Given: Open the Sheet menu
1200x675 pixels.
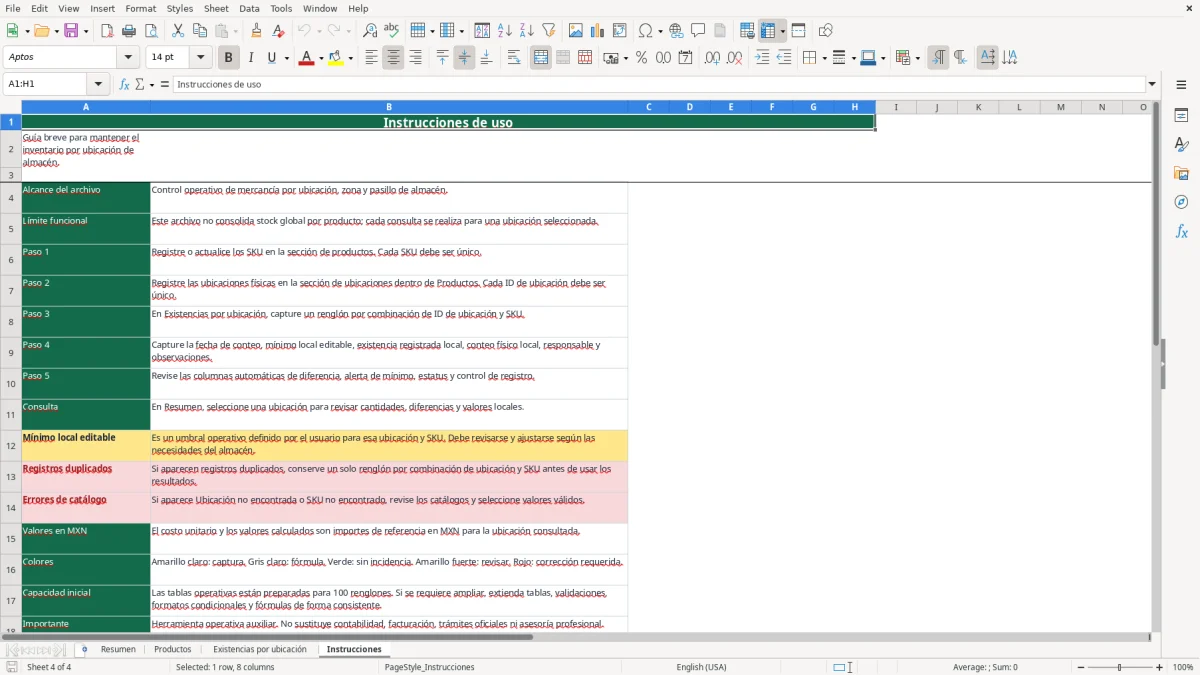Looking at the screenshot, I should [216, 8].
